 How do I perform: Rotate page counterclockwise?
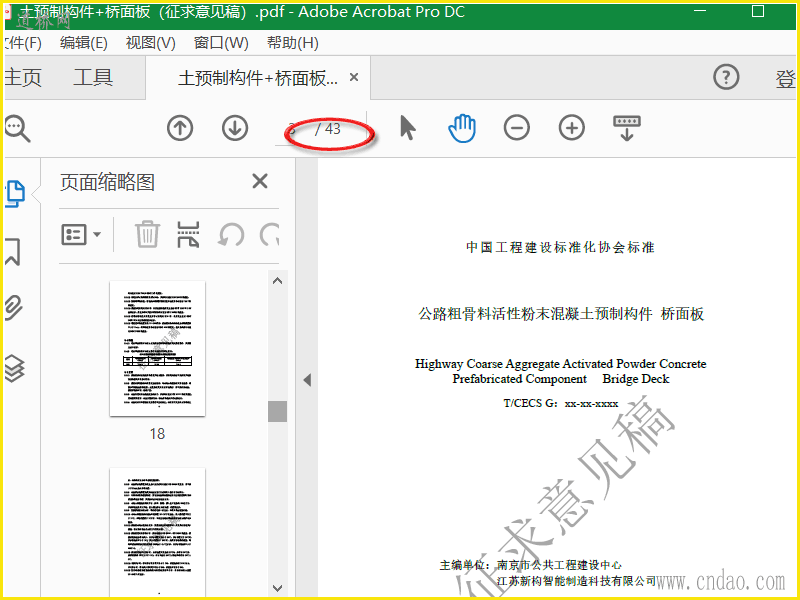[x=231, y=235]
